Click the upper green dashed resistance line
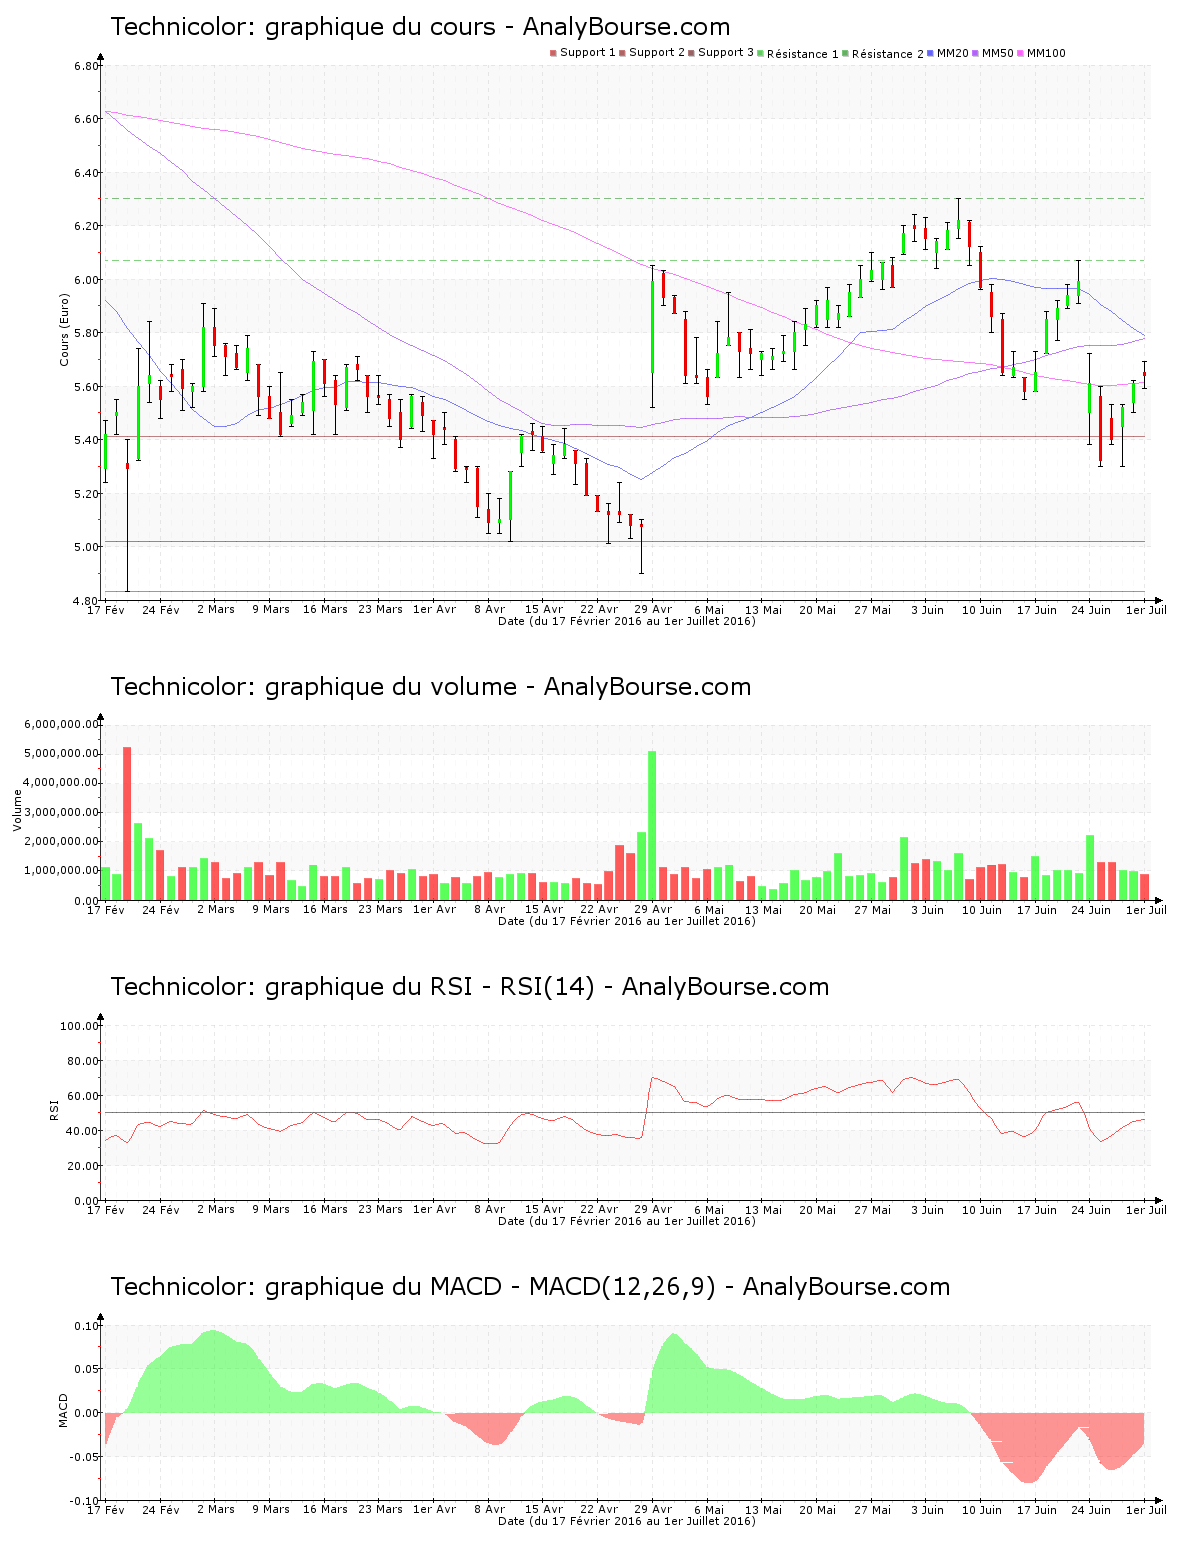Viewport: 1200px width, 1550px height. (625, 198)
